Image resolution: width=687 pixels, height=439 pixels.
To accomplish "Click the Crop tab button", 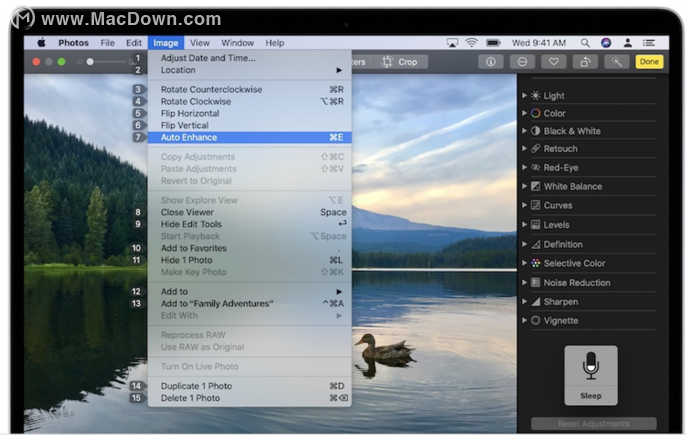I will 400,62.
